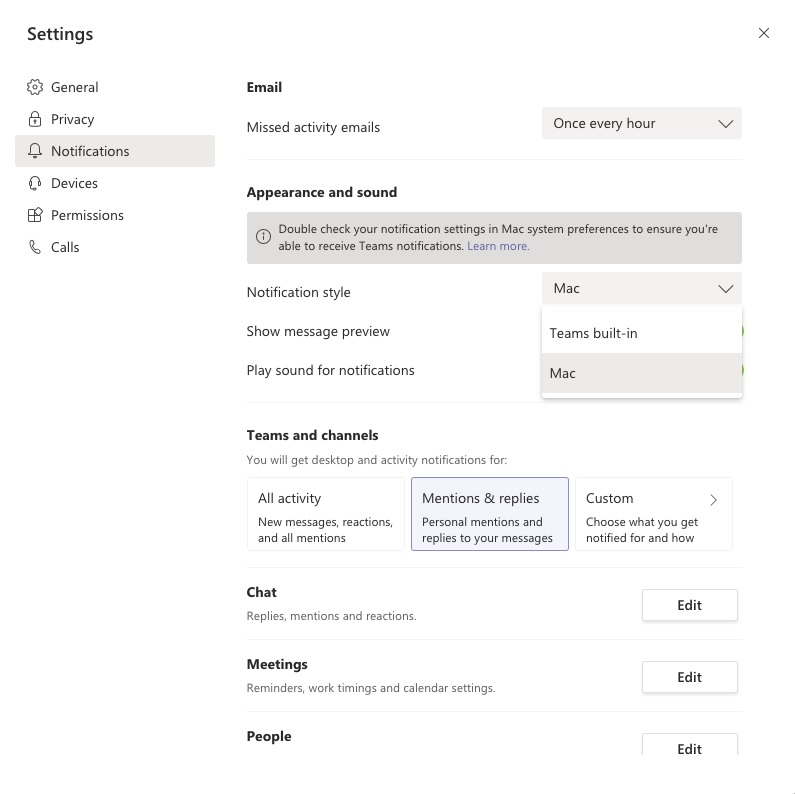Open the Learn more link
Viewport: 795px width, 794px height.
498,246
